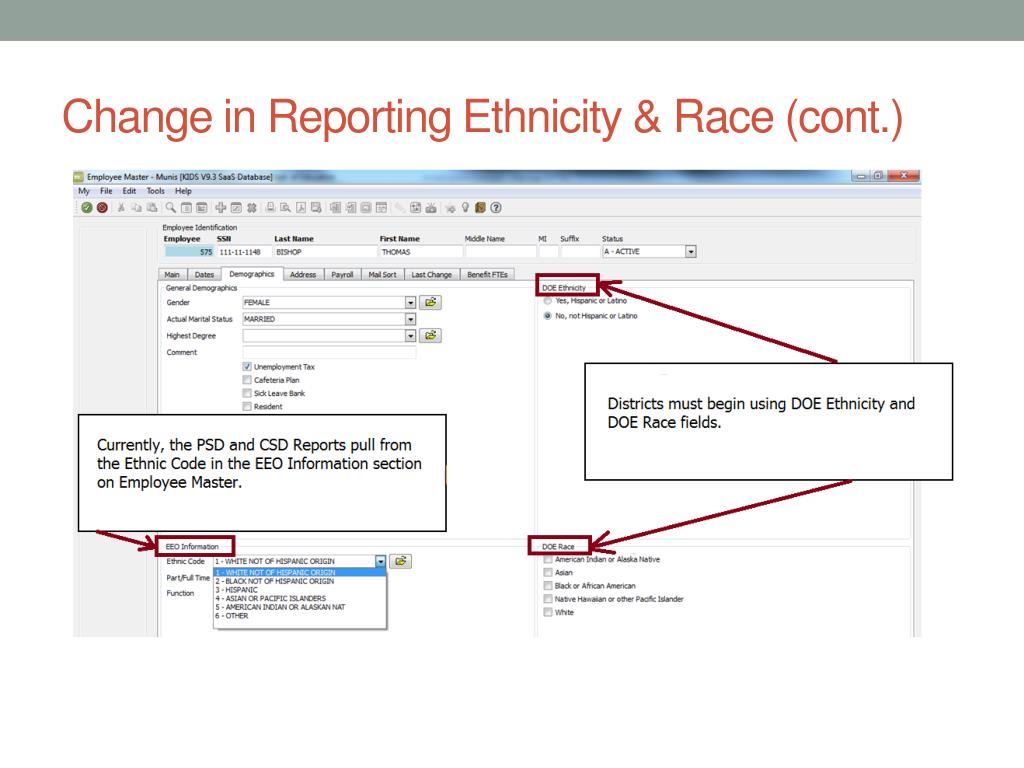1024x768 pixels.
Task: Click the Delete X toolbar icon
Action: coord(251,208)
